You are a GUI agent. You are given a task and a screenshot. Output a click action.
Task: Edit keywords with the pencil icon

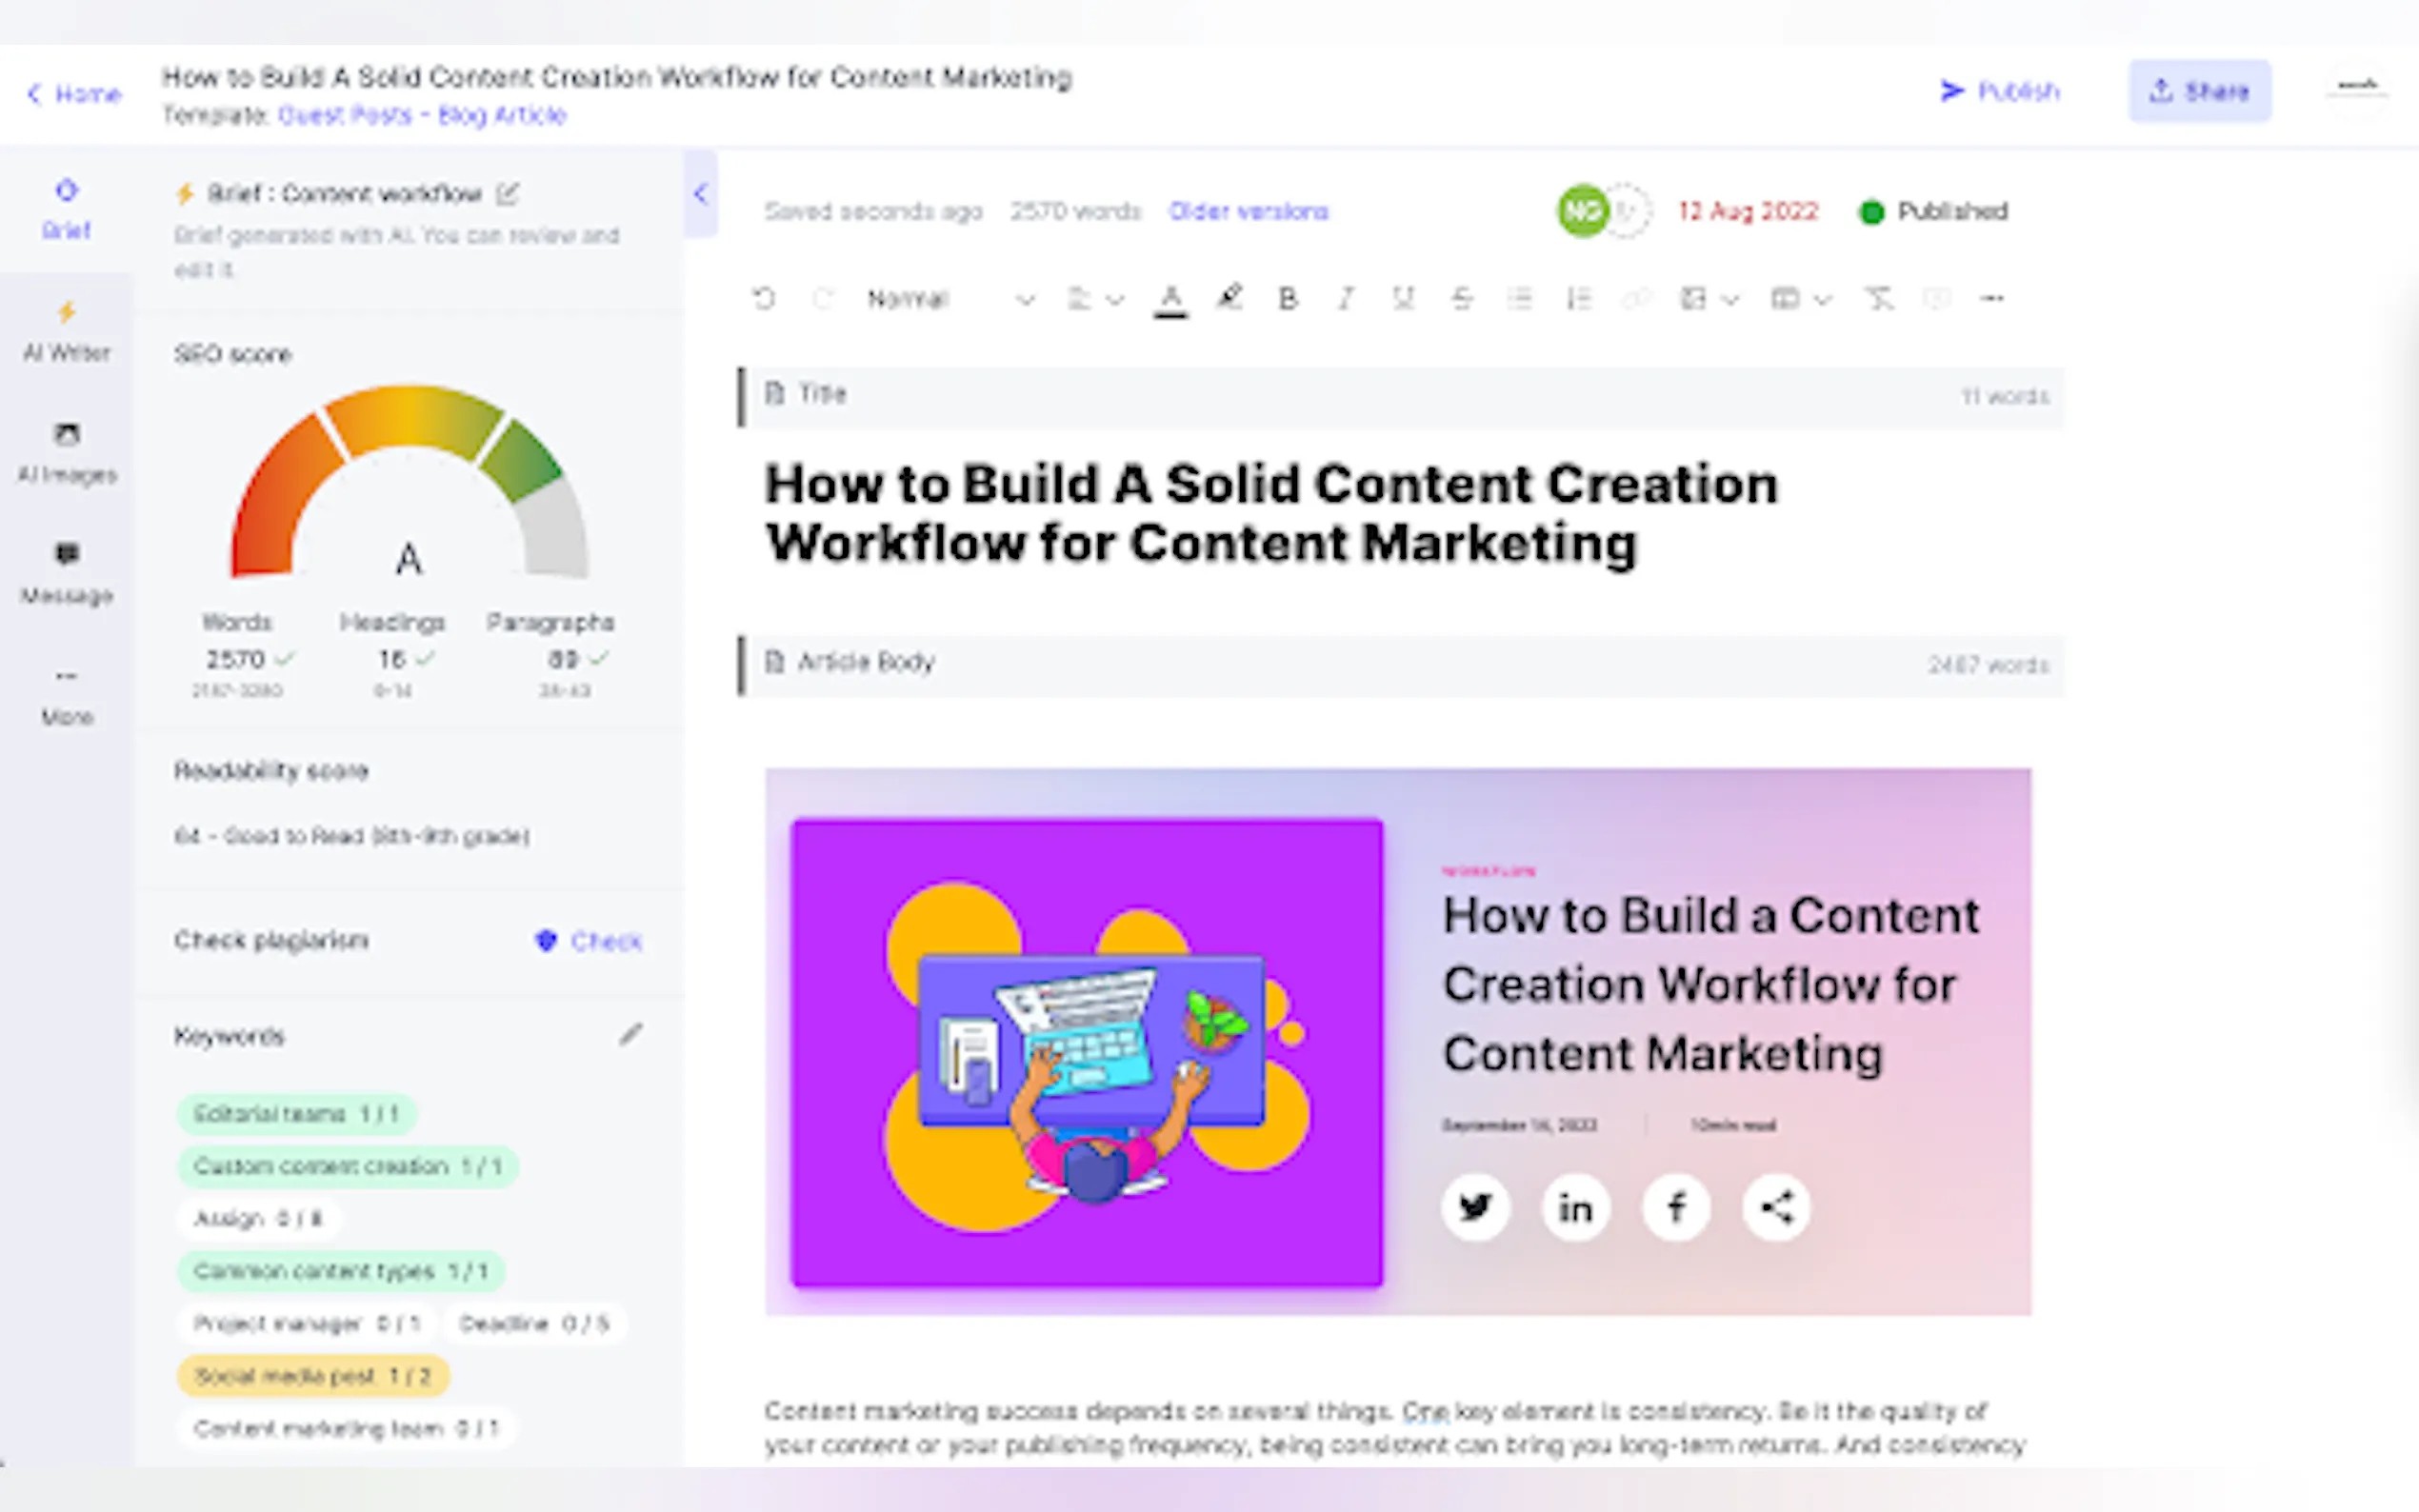[630, 1034]
